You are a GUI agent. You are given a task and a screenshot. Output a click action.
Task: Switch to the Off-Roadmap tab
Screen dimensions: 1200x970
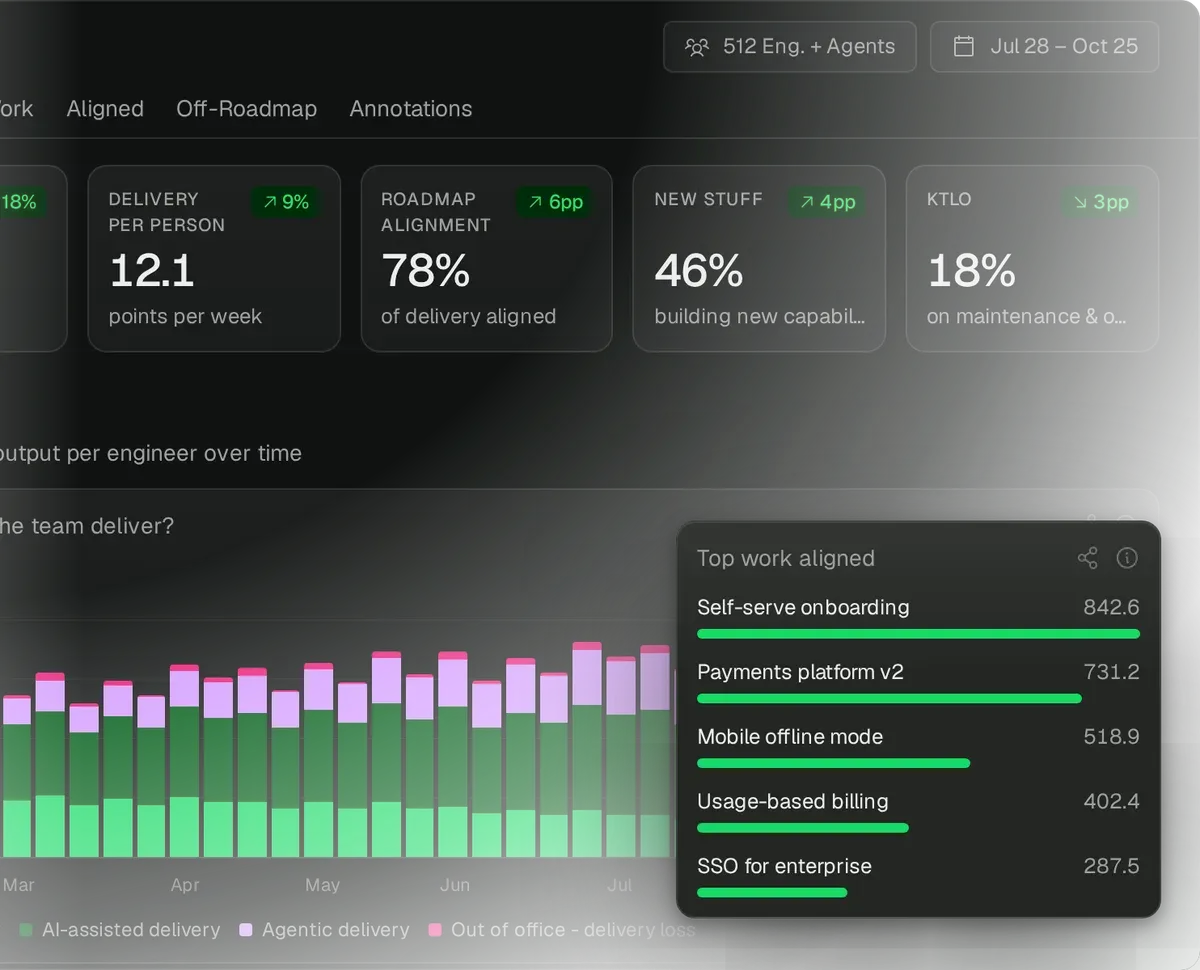coord(247,109)
